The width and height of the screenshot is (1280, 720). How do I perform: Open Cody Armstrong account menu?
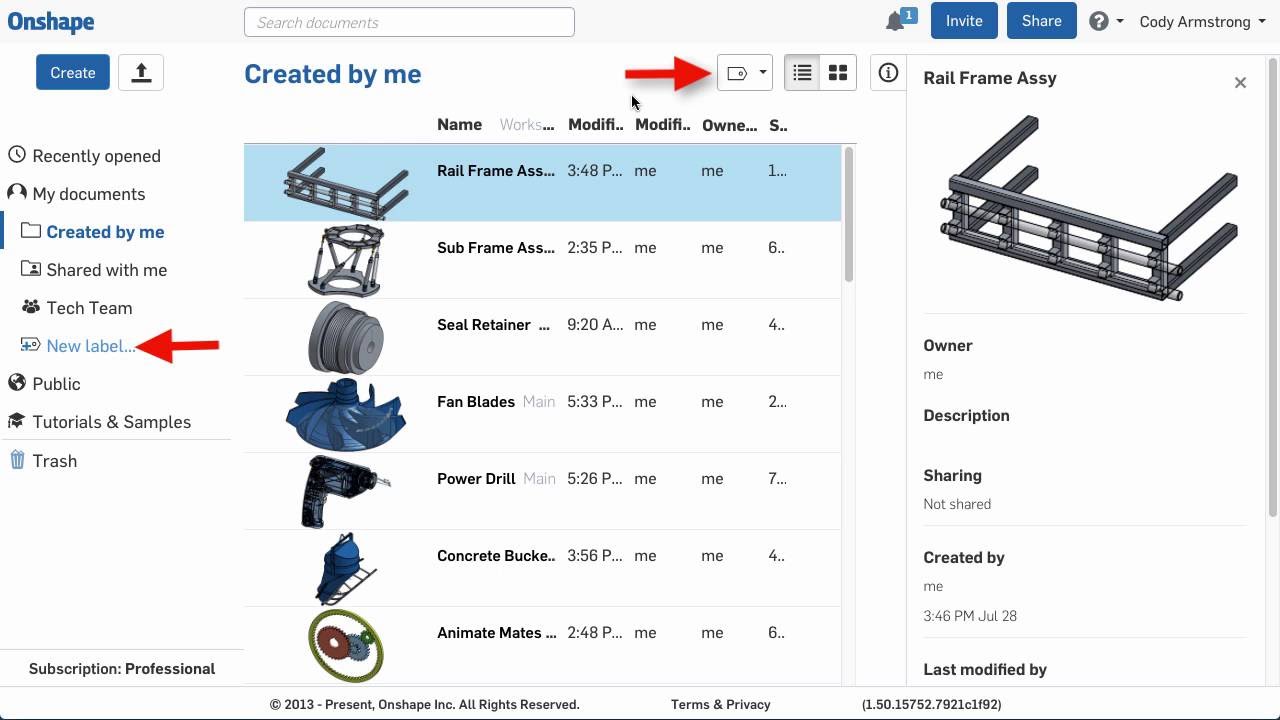[x=1202, y=21]
